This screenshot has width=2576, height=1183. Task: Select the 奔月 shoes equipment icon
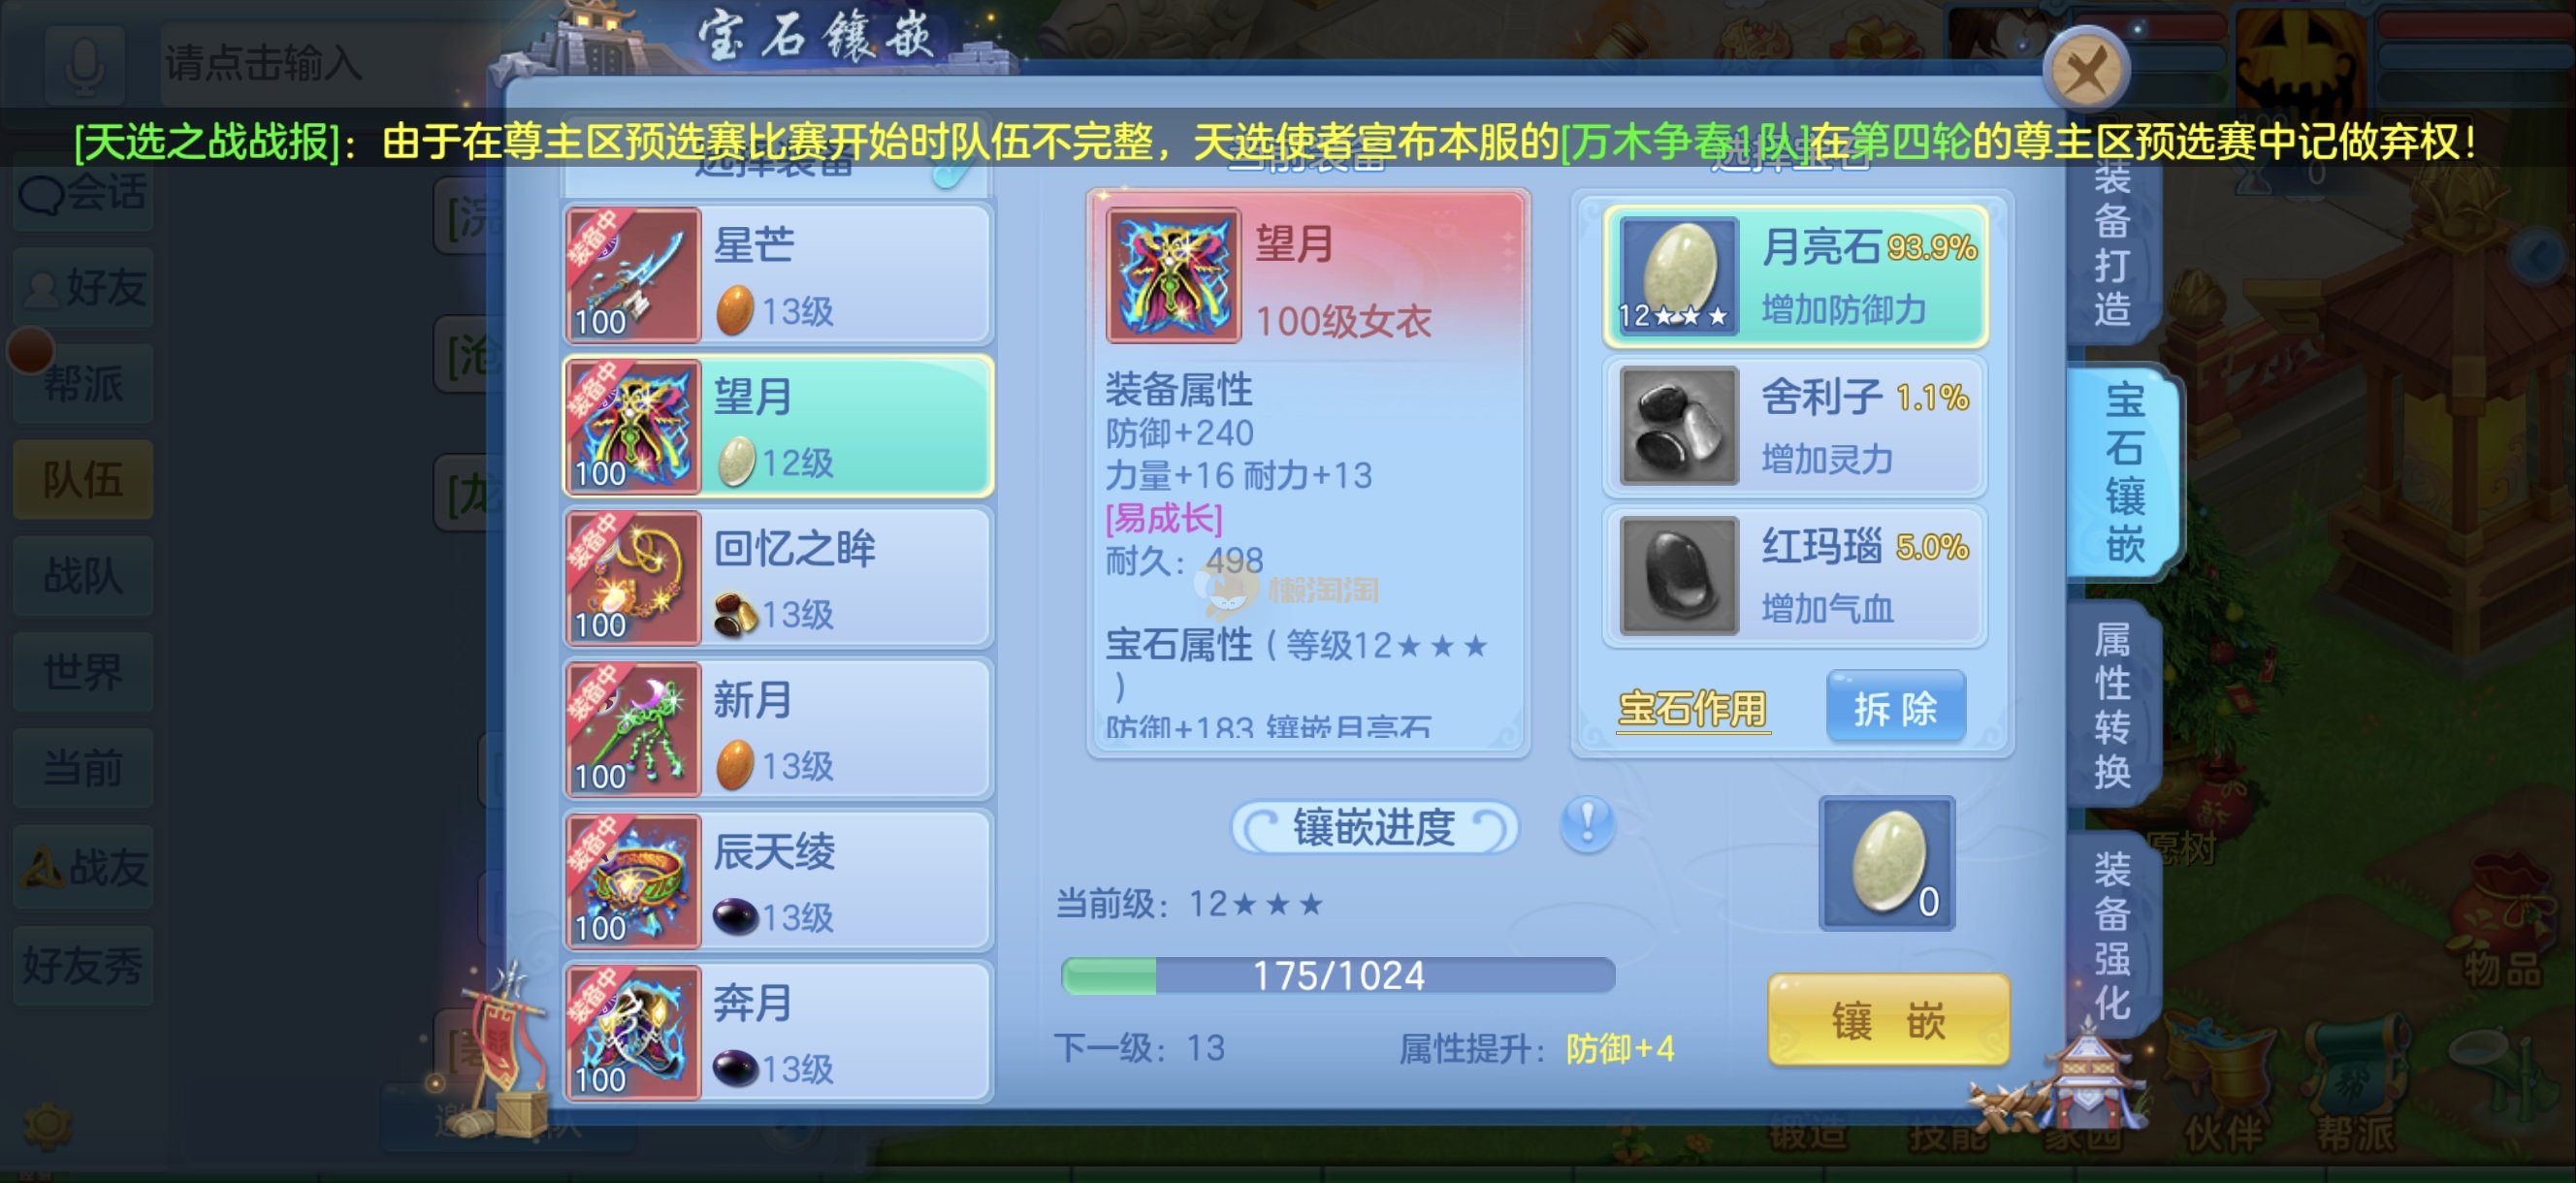tap(633, 1033)
